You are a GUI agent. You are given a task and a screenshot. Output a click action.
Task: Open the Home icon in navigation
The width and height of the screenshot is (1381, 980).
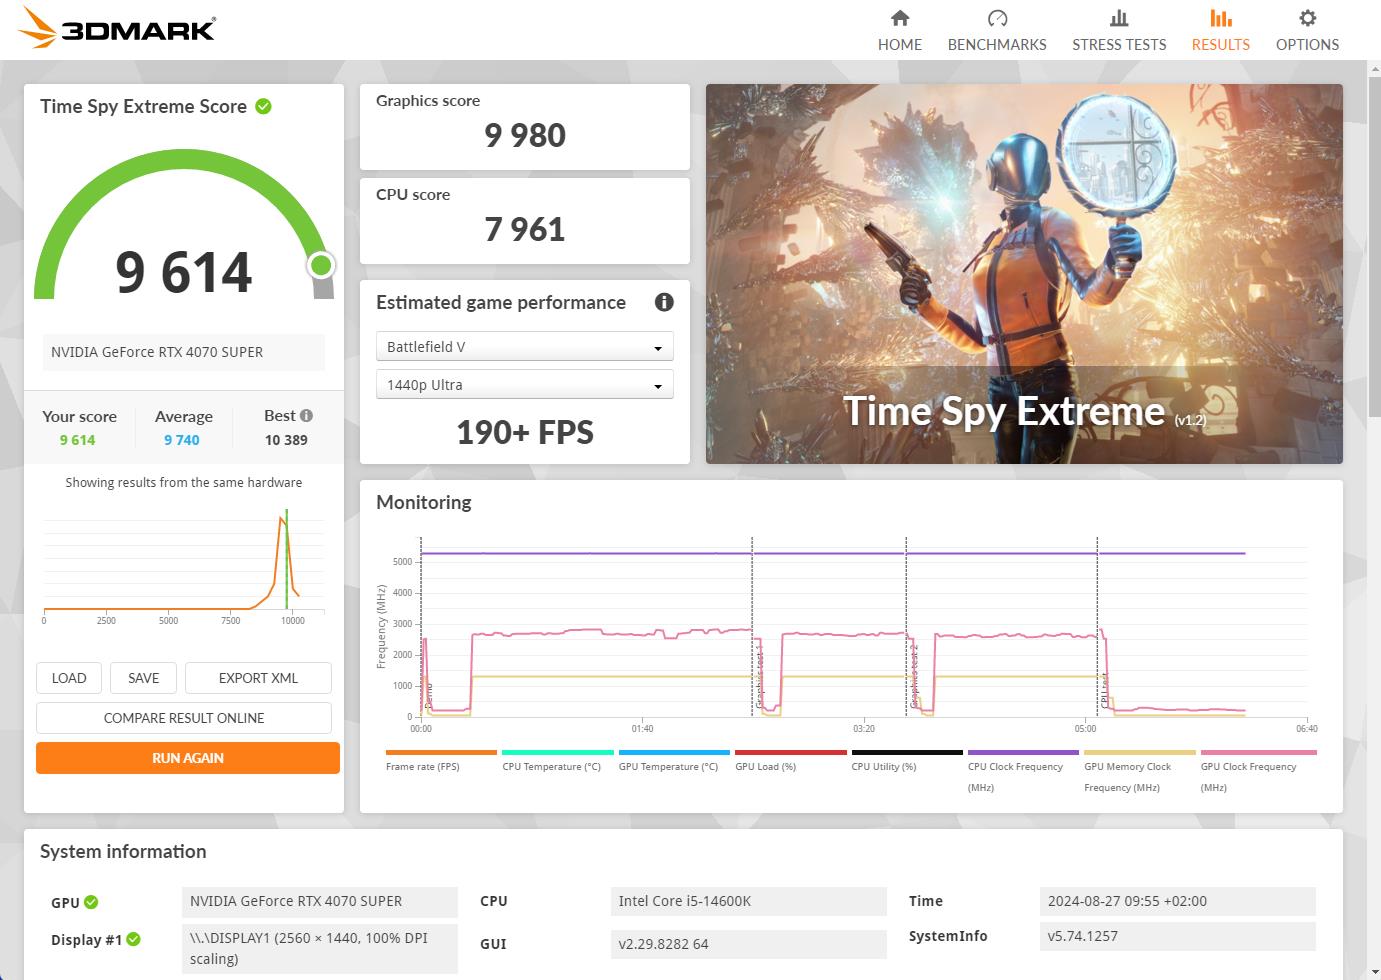900,18
